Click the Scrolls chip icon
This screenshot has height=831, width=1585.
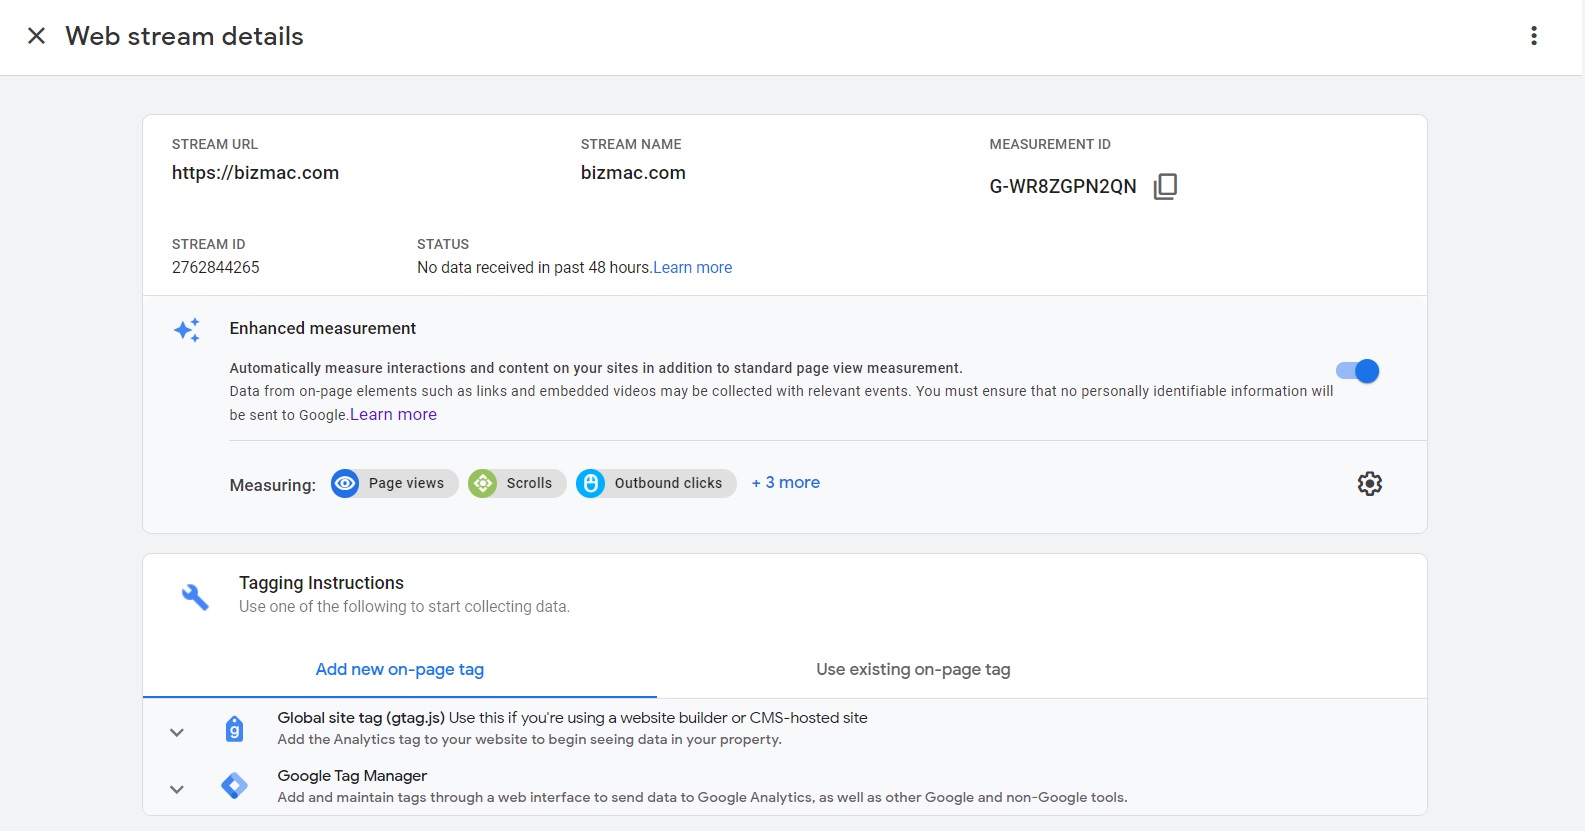pyautogui.click(x=483, y=484)
